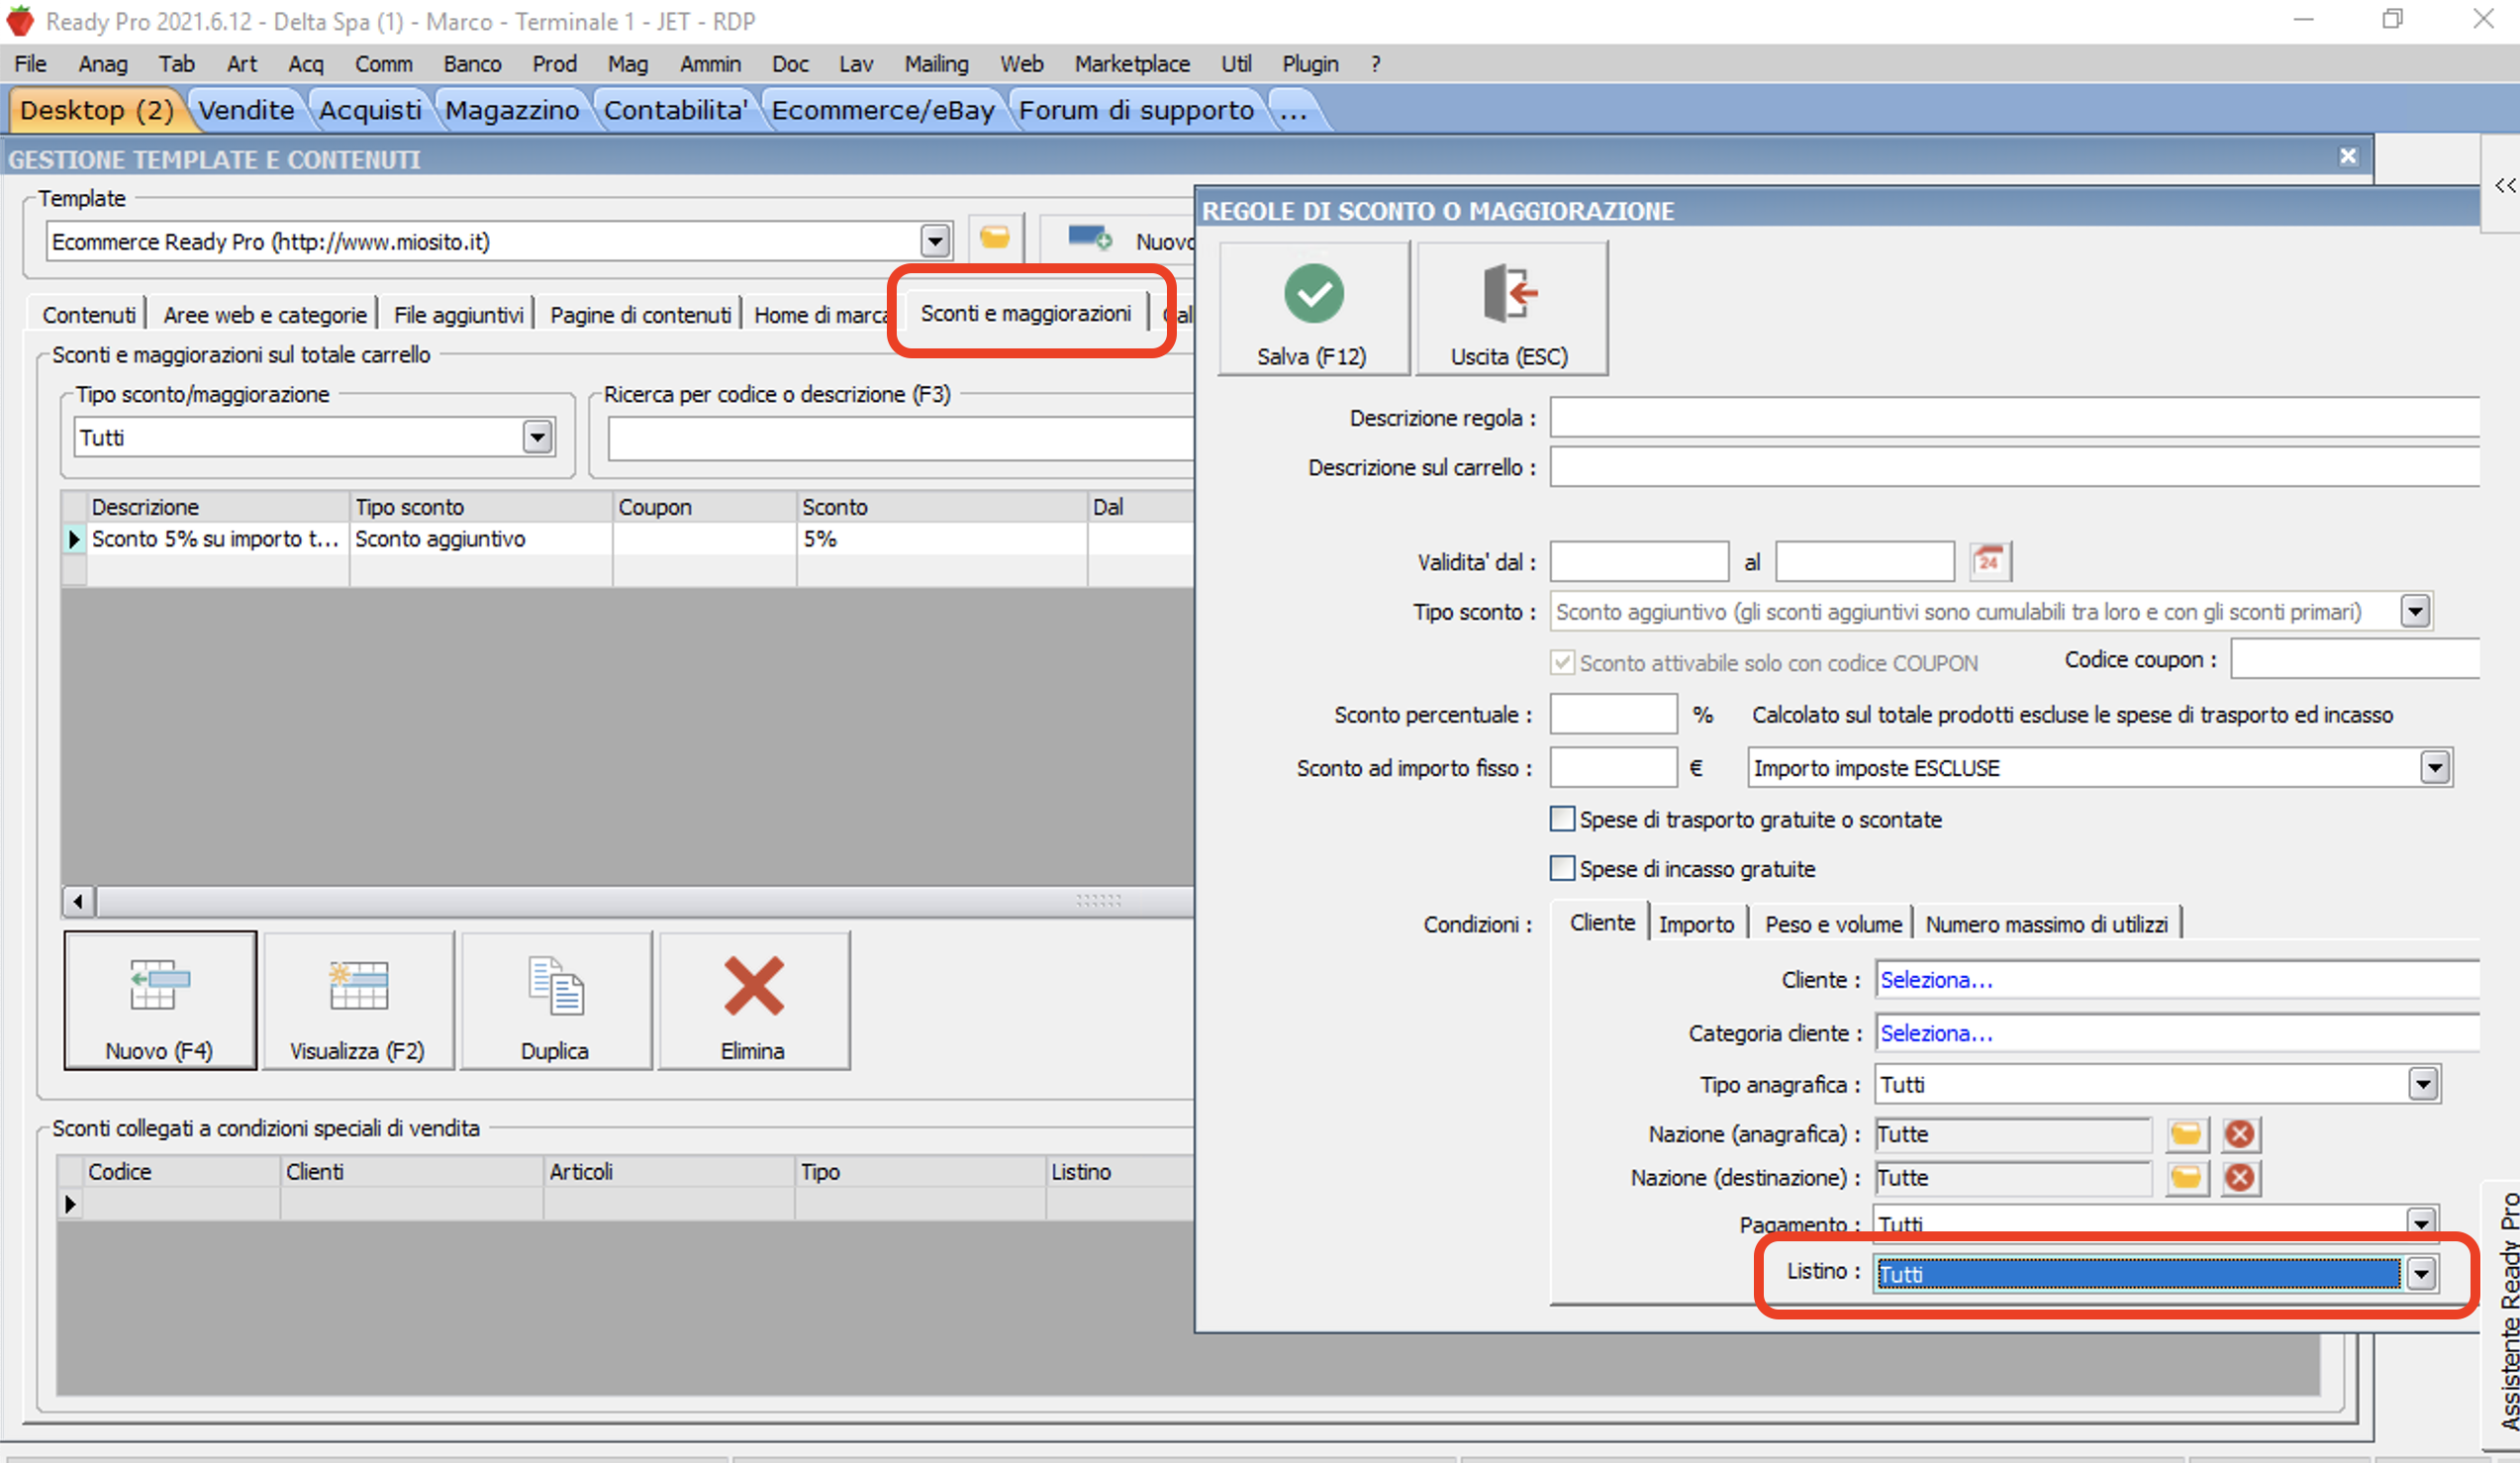The height and width of the screenshot is (1463, 2520).
Task: Open Numero massimo di utilizzi tab
Action: (x=2046, y=924)
